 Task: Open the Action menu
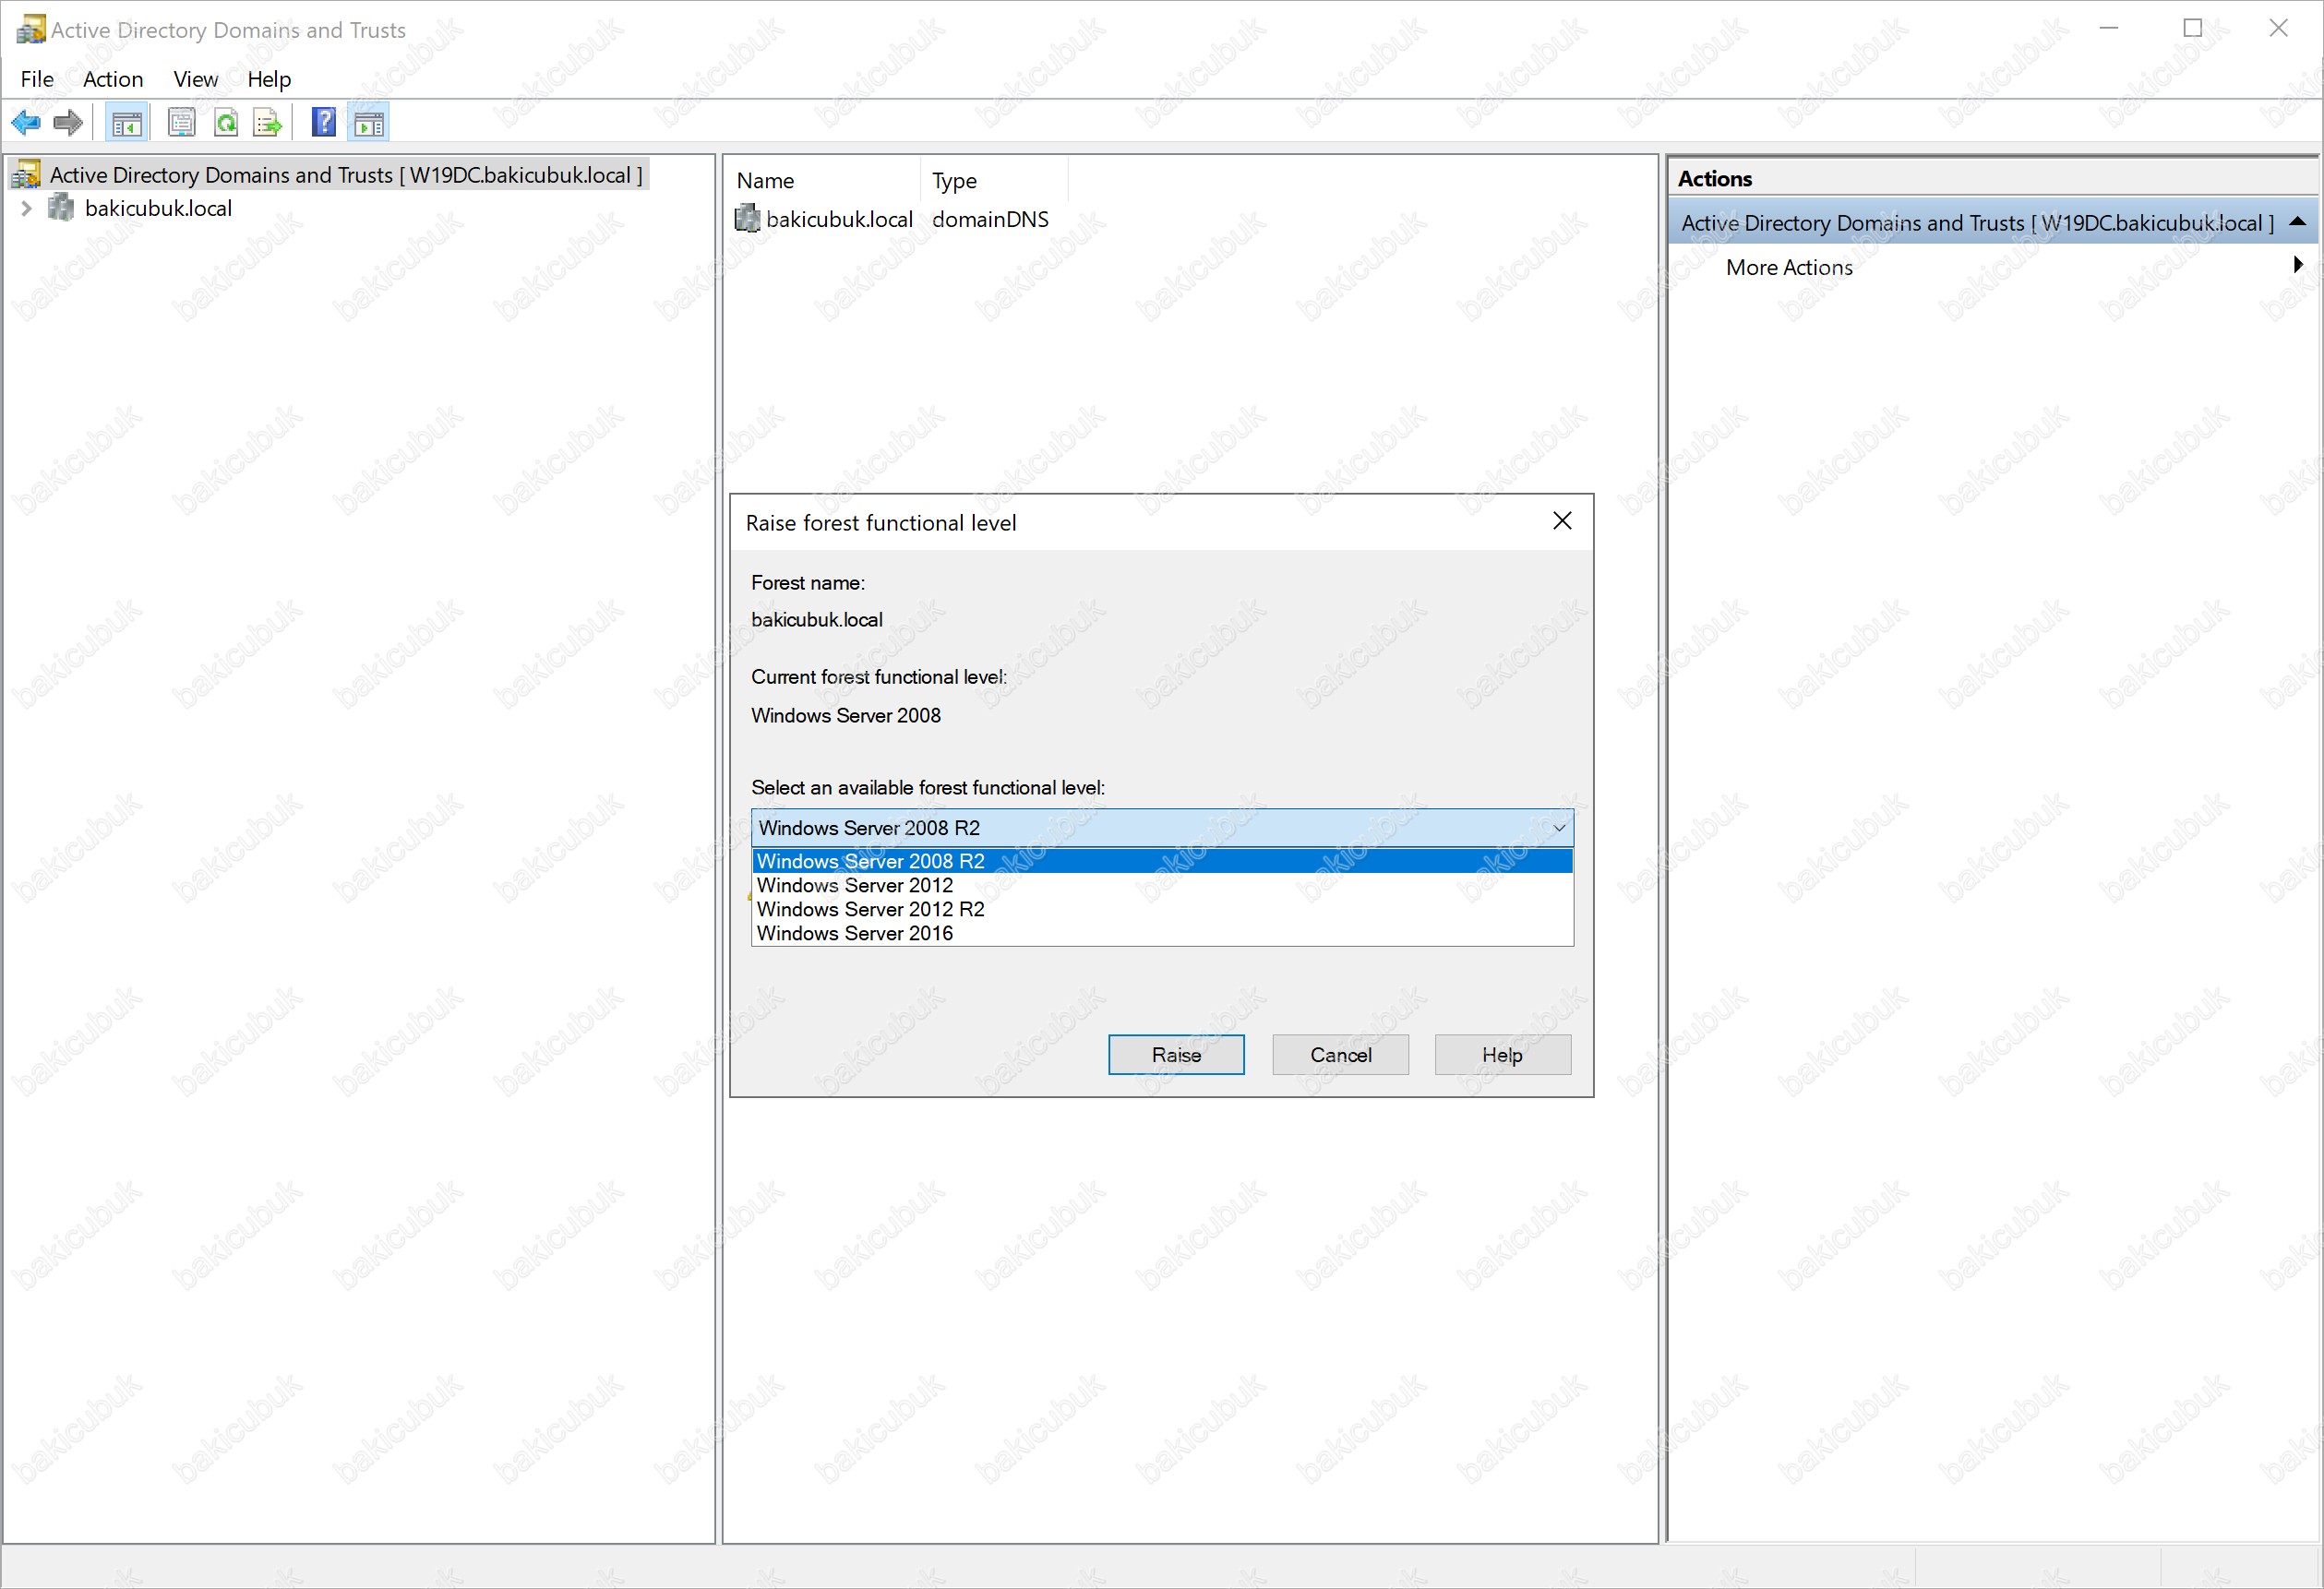[113, 79]
